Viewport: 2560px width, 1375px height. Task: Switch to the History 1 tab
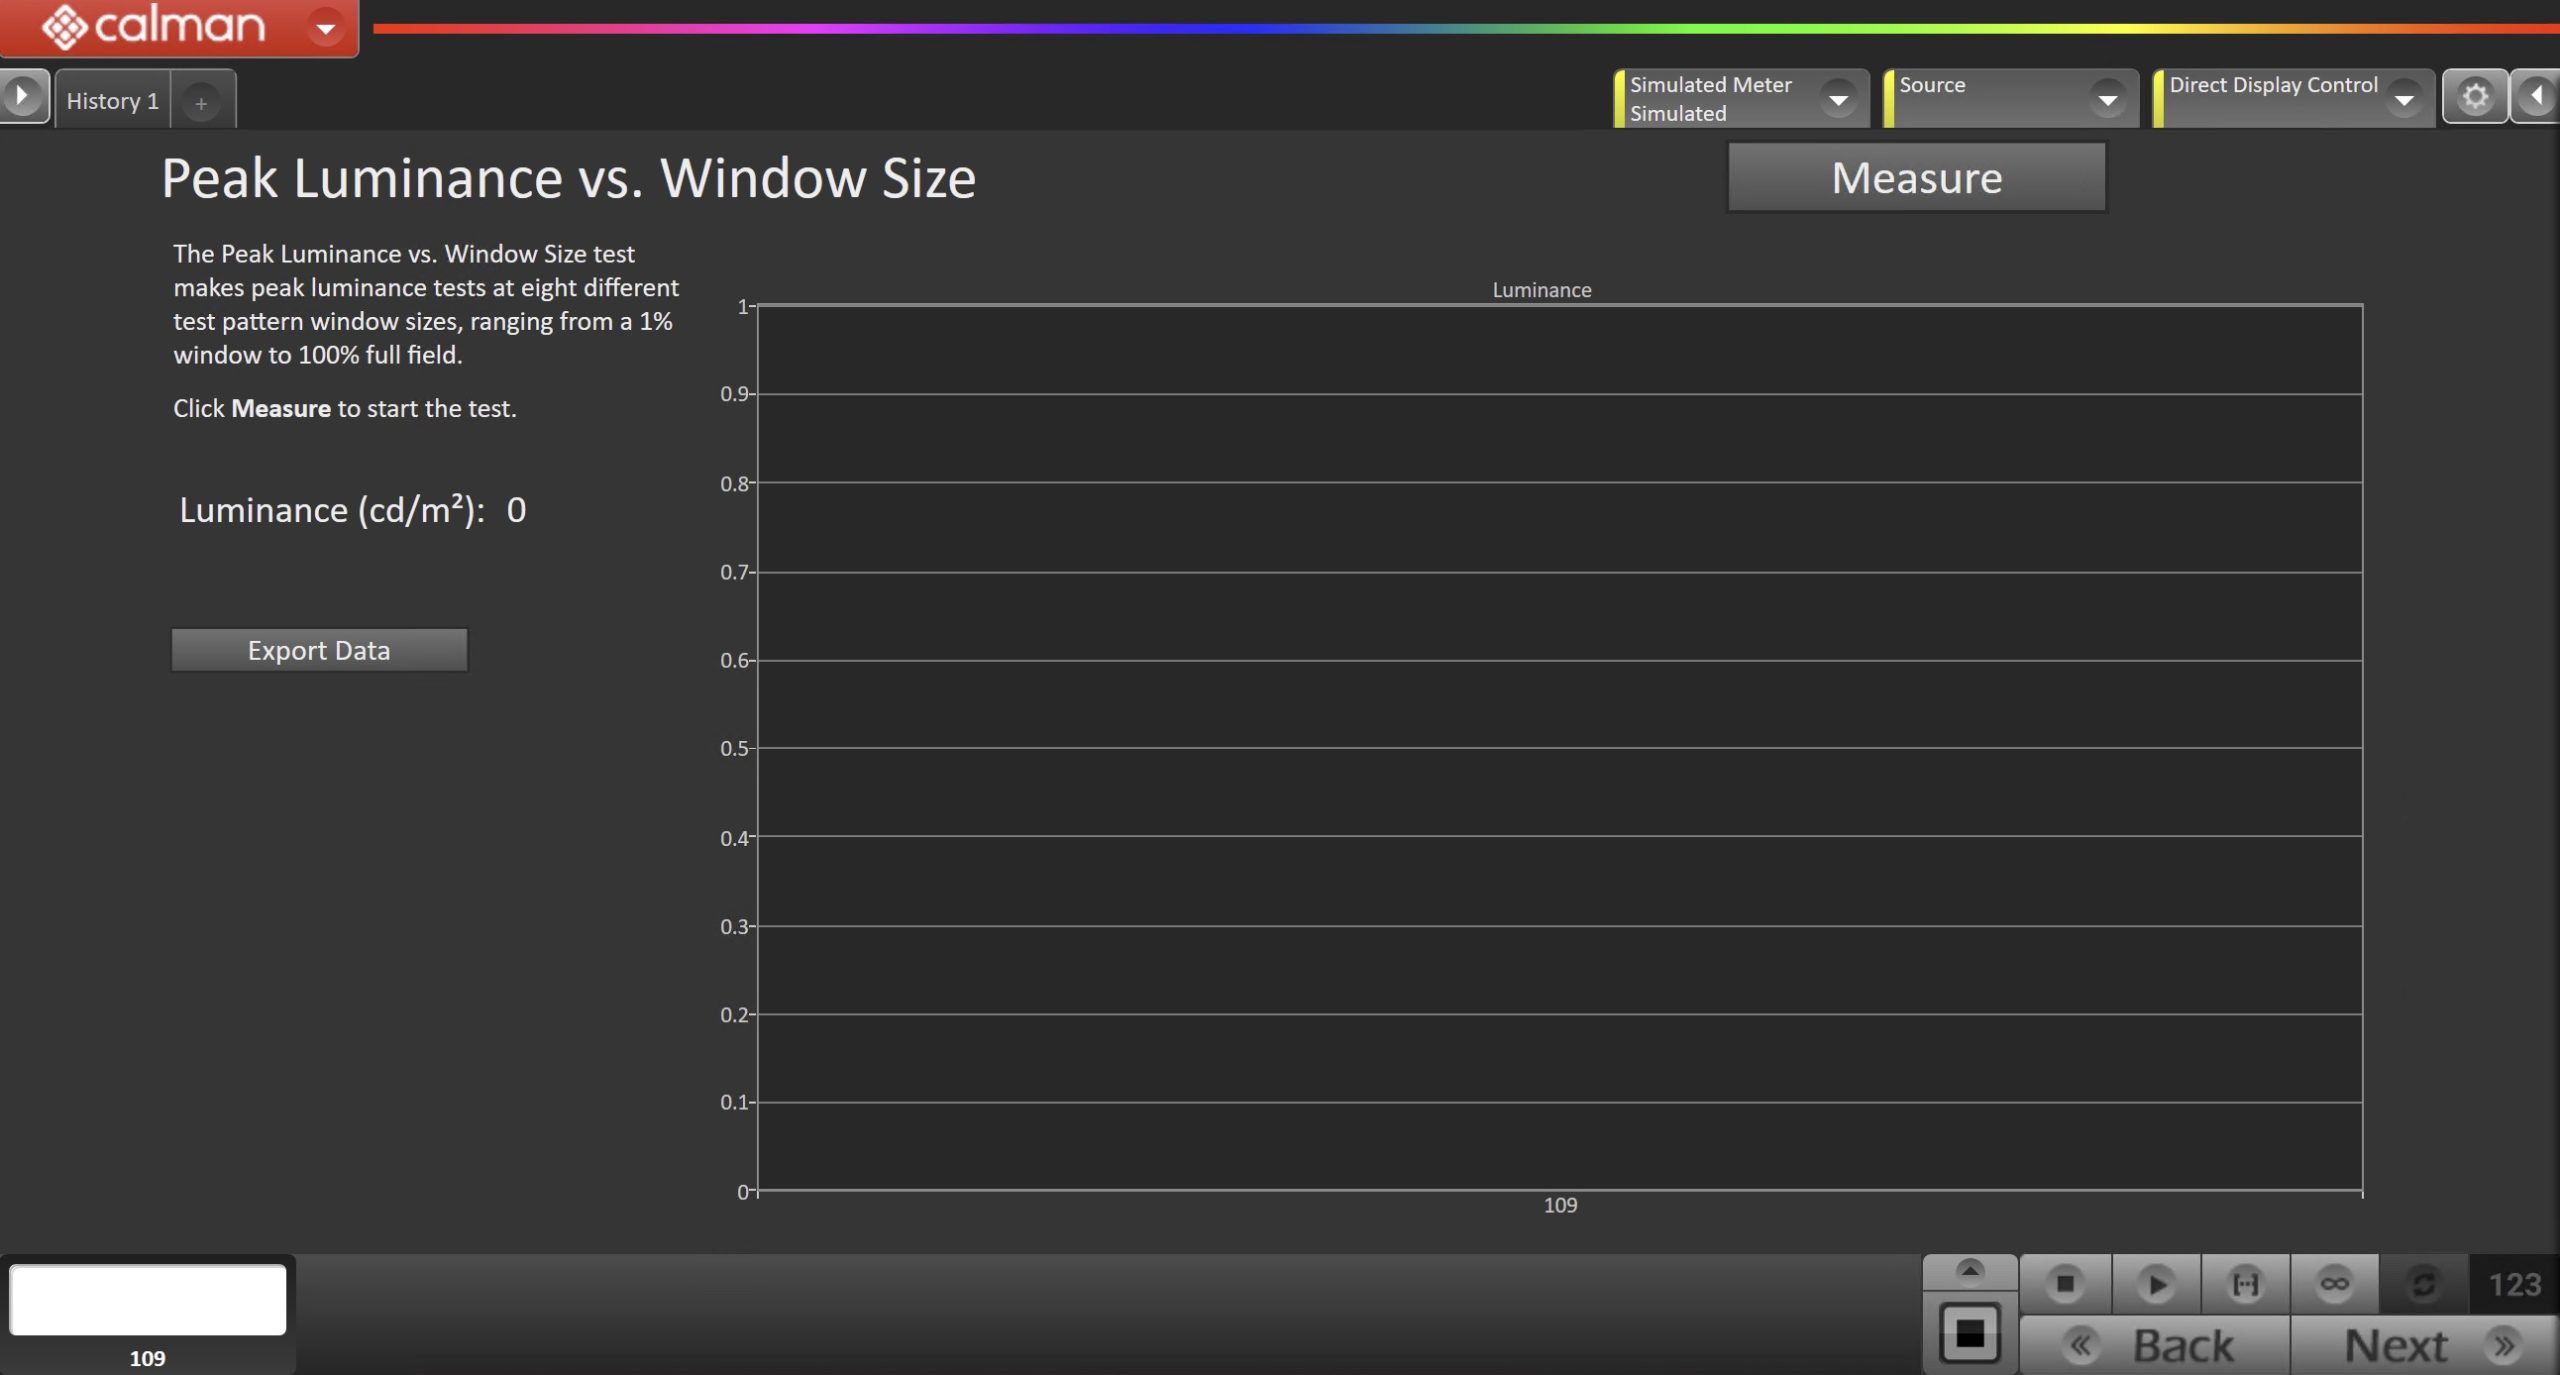tap(112, 101)
